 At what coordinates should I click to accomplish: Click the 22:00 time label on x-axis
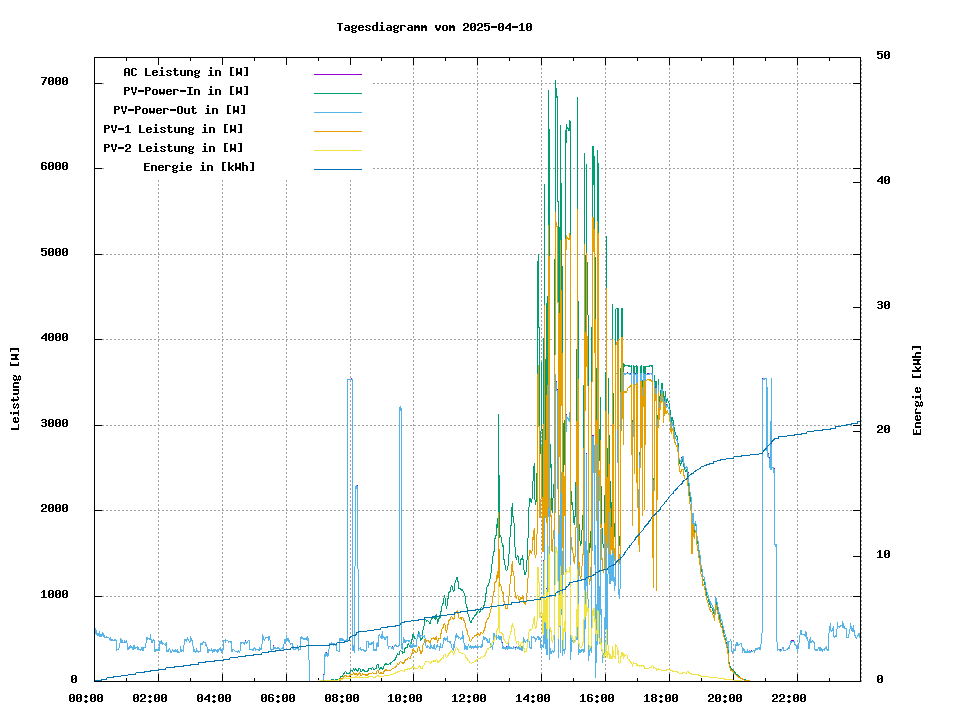coord(789,698)
